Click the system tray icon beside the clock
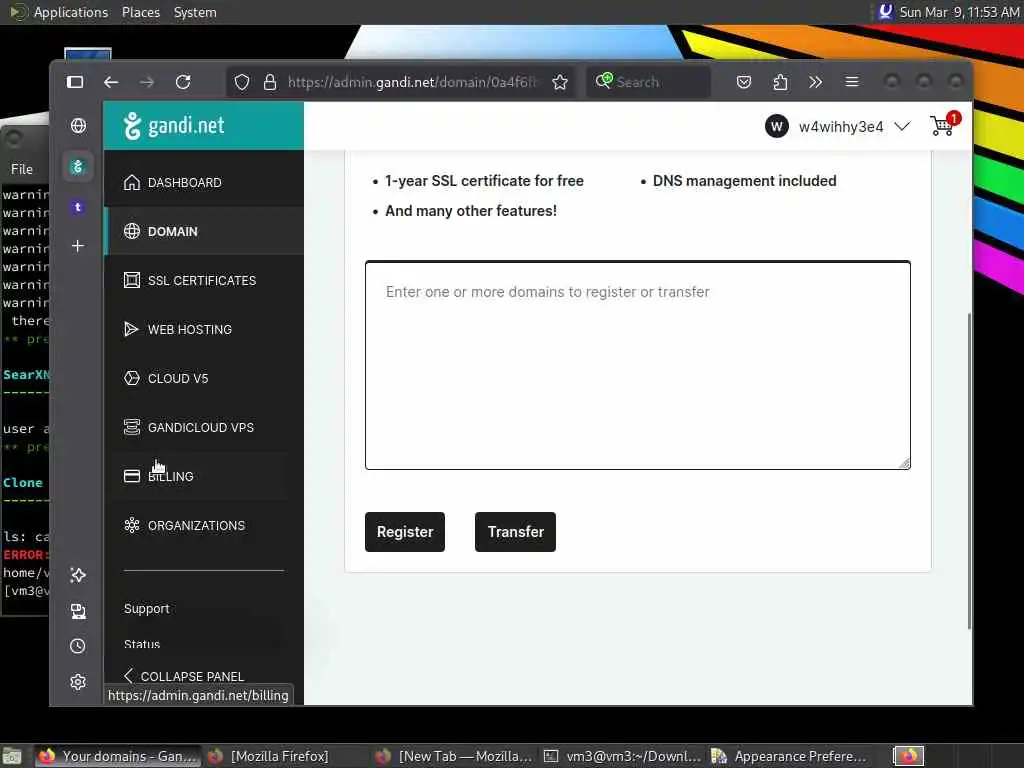This screenshot has width=1024, height=768. 886,12
